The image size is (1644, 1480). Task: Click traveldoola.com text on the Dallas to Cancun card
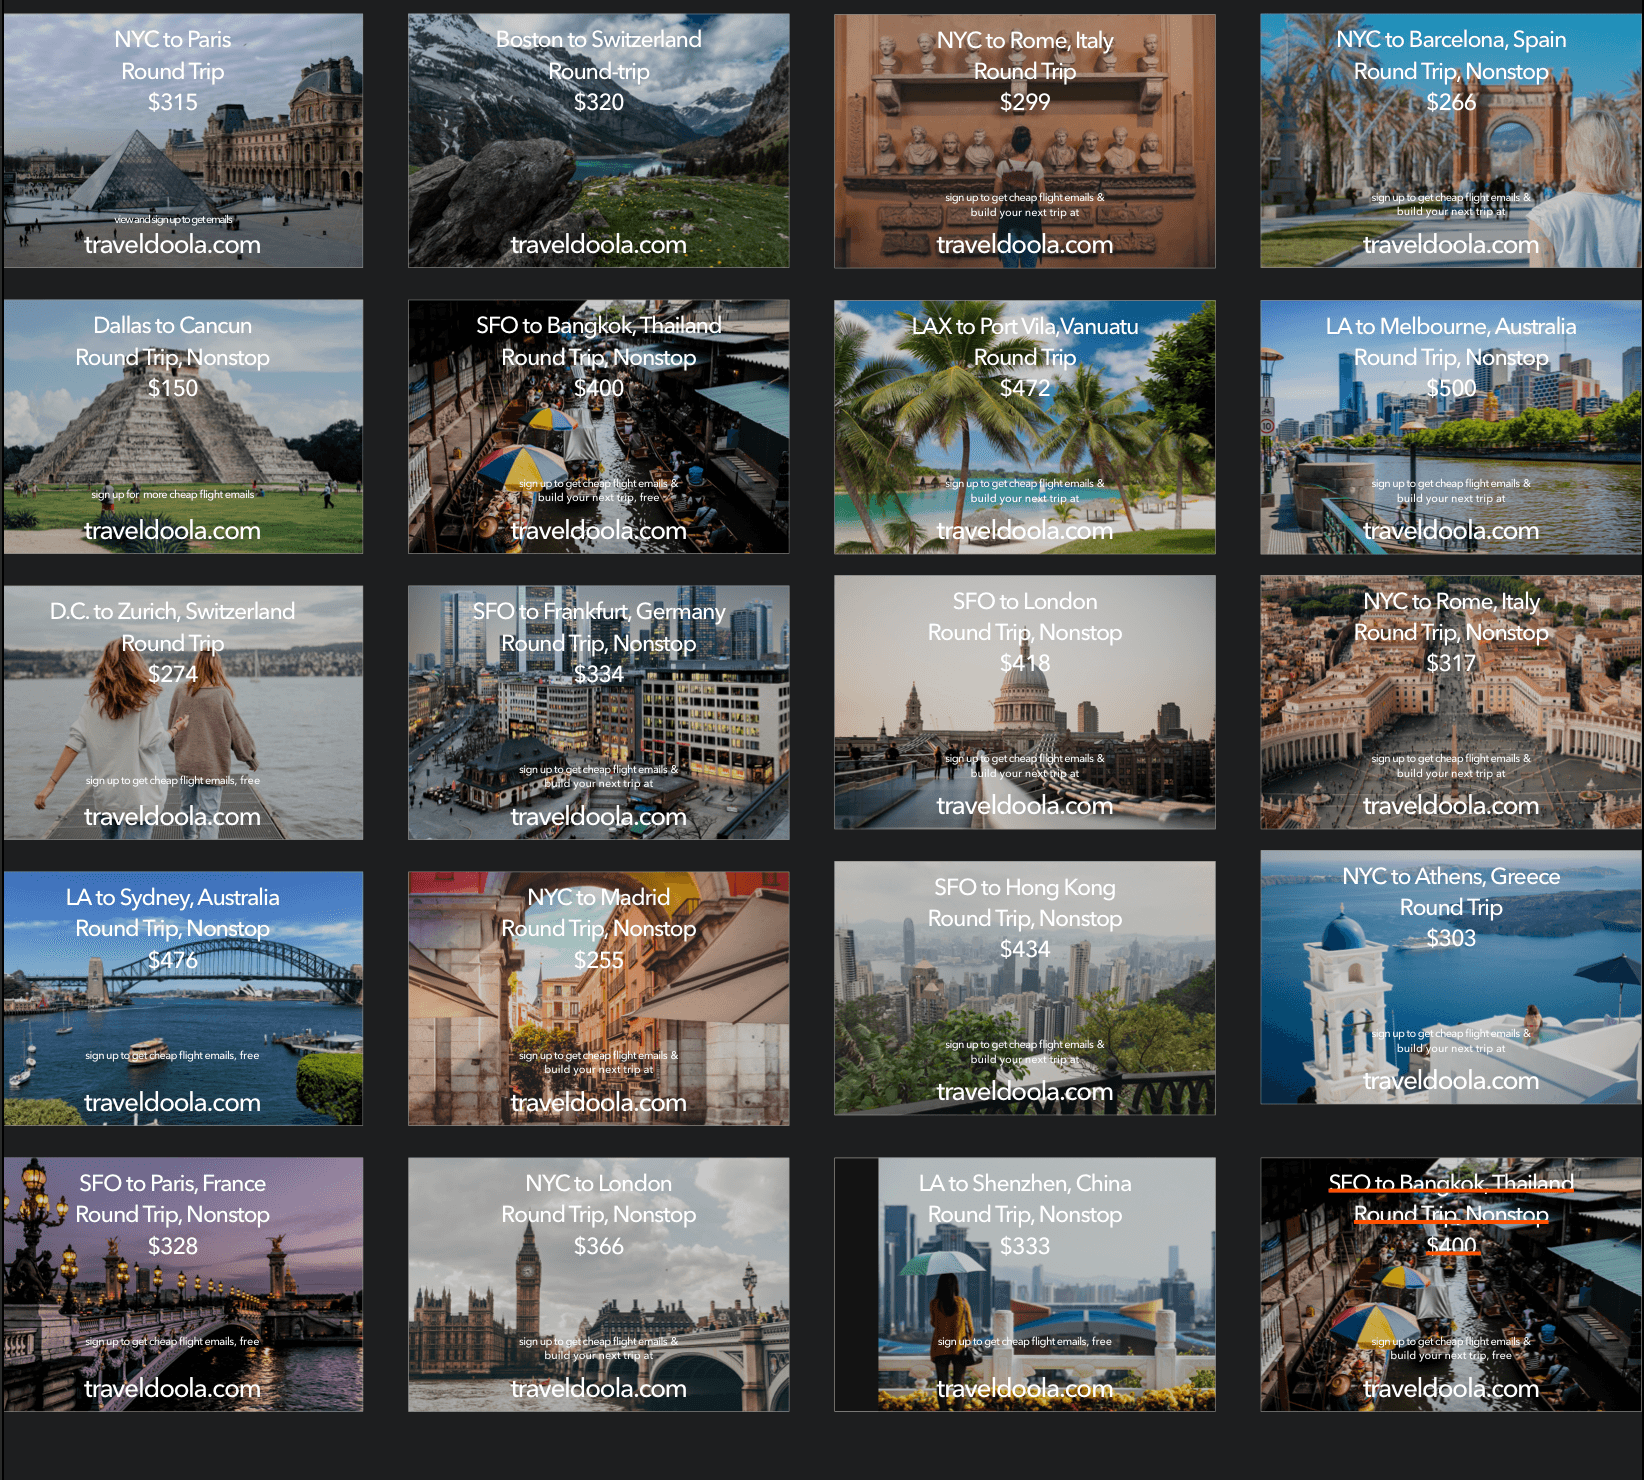(x=172, y=530)
